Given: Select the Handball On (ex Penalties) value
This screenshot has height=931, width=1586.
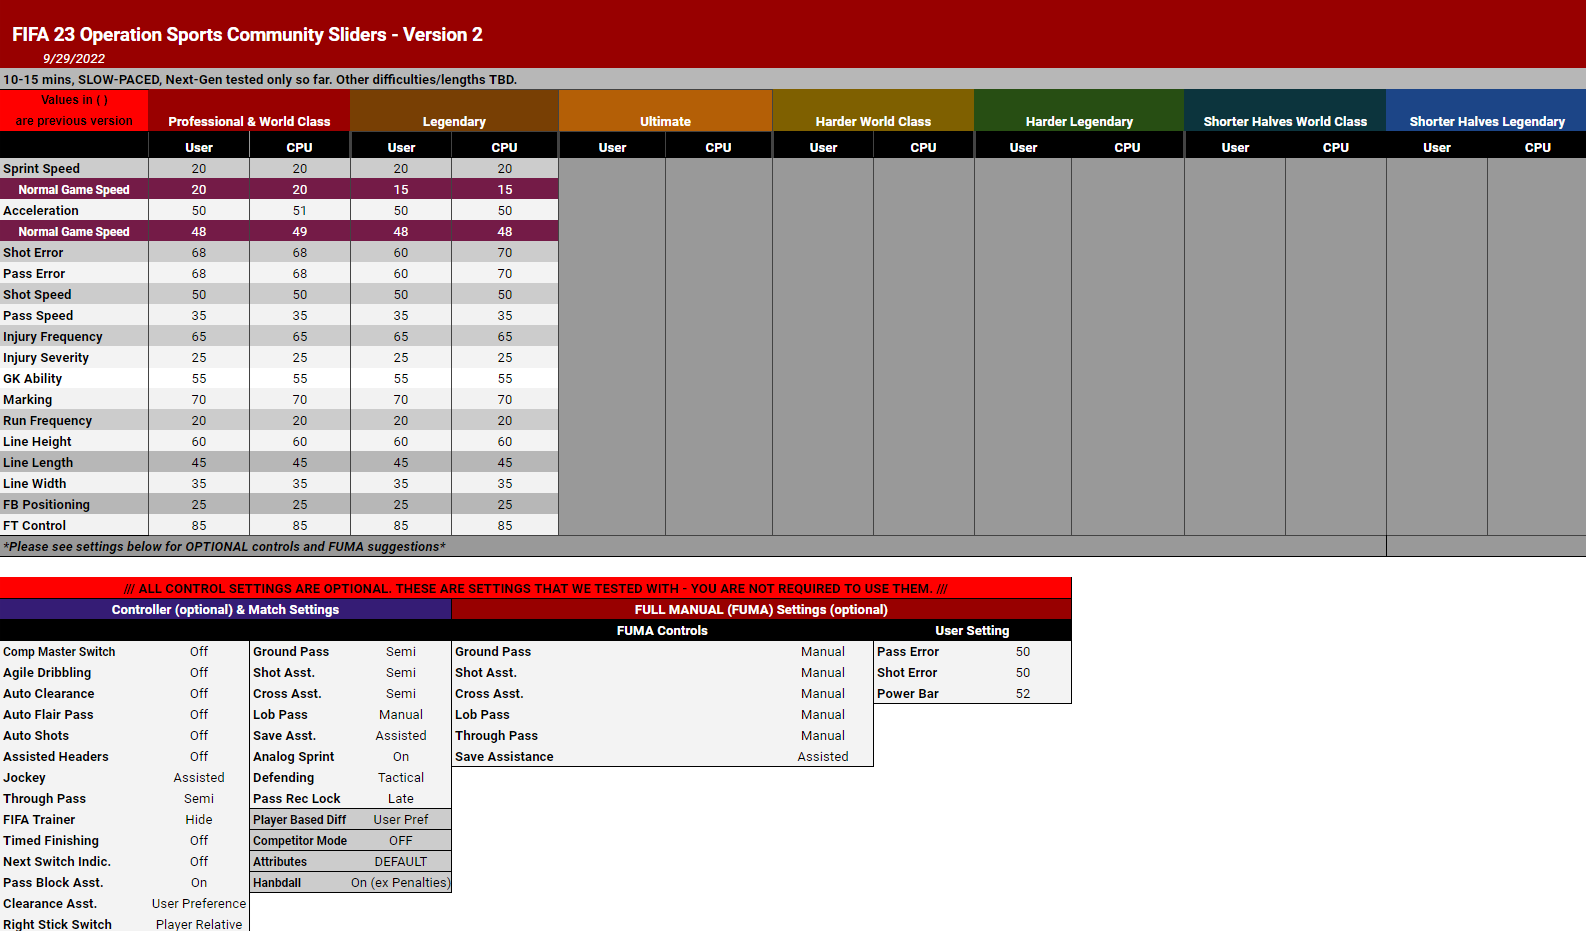Looking at the screenshot, I should [x=400, y=883].
